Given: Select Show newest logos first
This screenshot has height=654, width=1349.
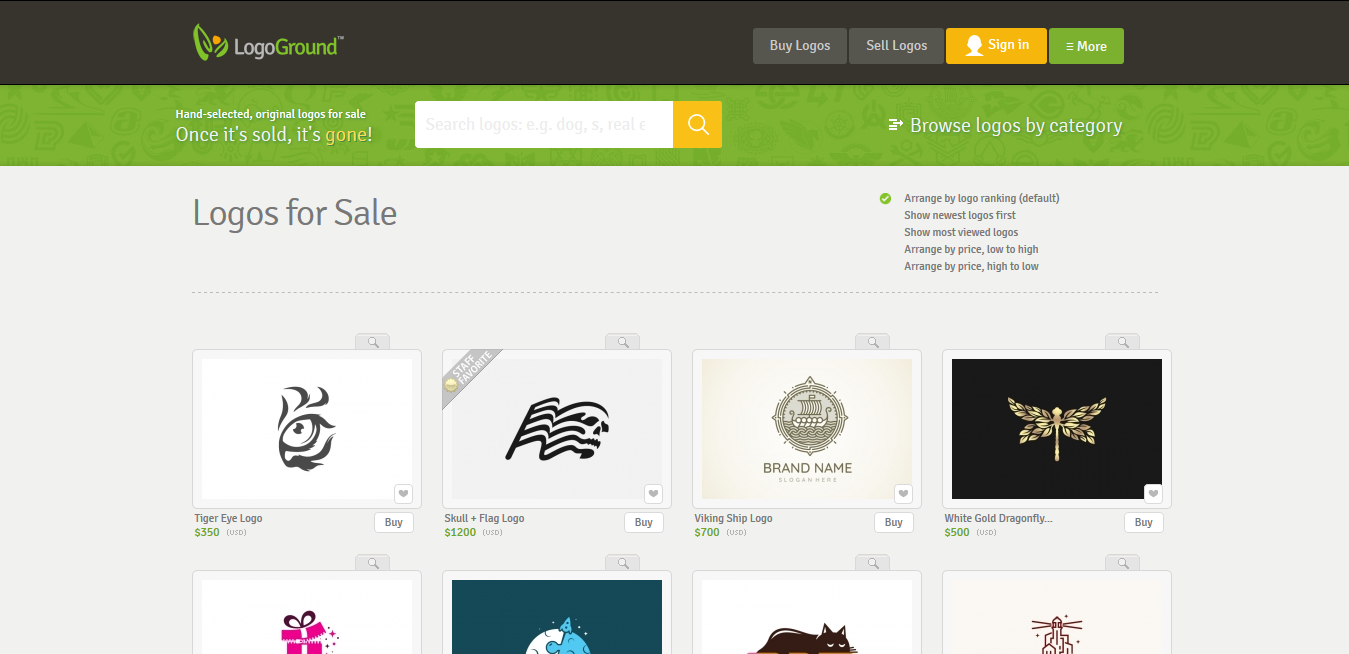Looking at the screenshot, I should 960,215.
